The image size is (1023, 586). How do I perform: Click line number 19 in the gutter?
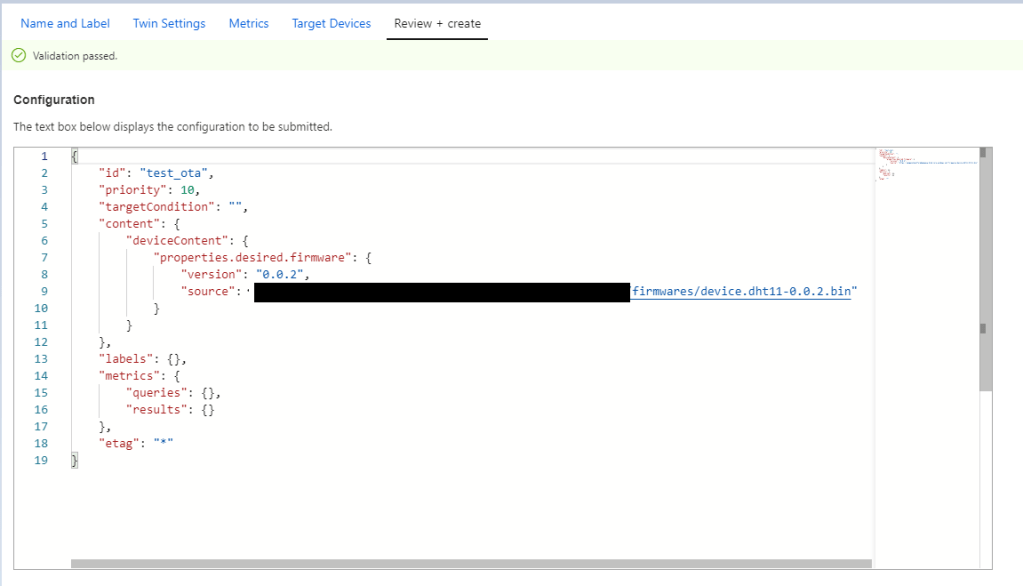41,460
